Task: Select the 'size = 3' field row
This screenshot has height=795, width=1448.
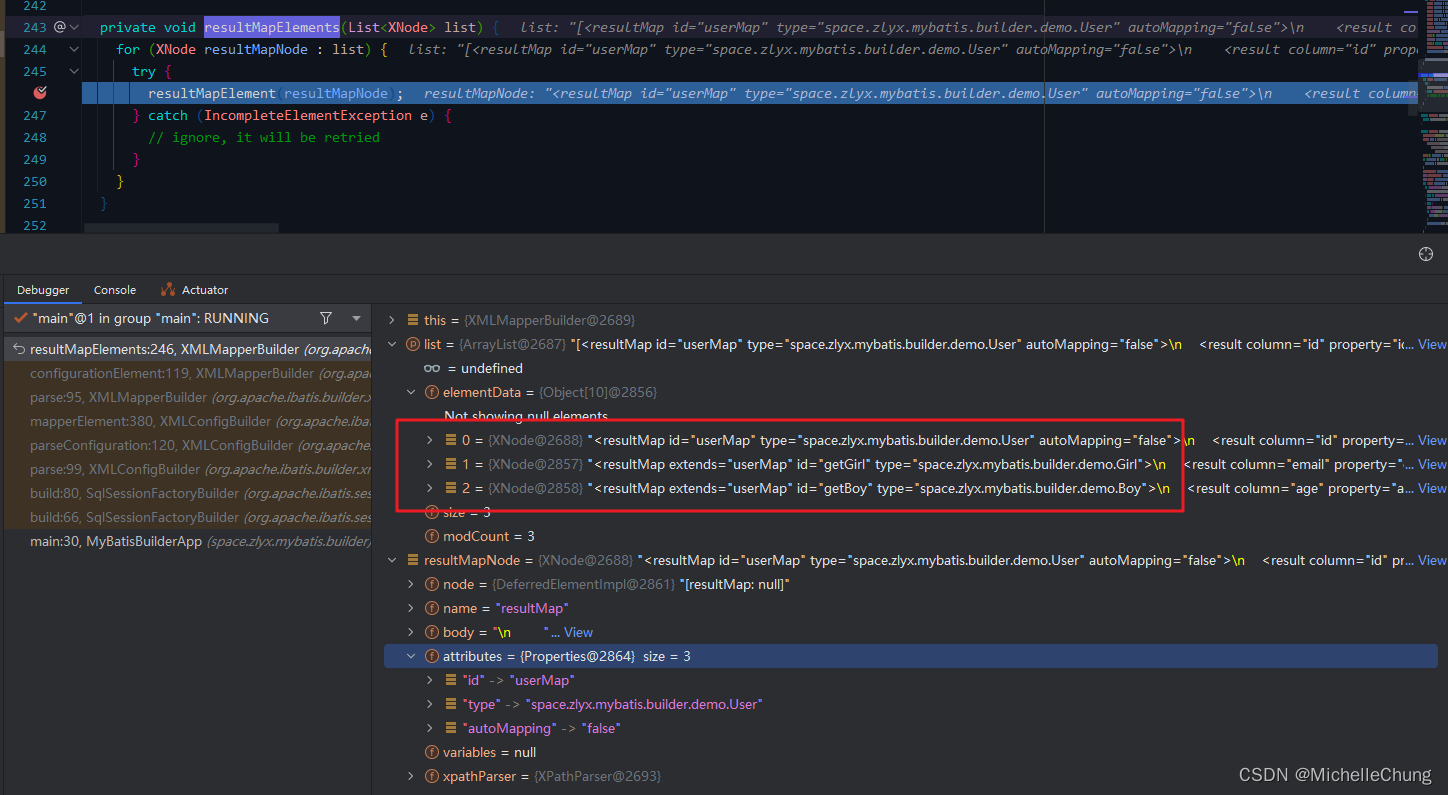Action: [x=910, y=512]
